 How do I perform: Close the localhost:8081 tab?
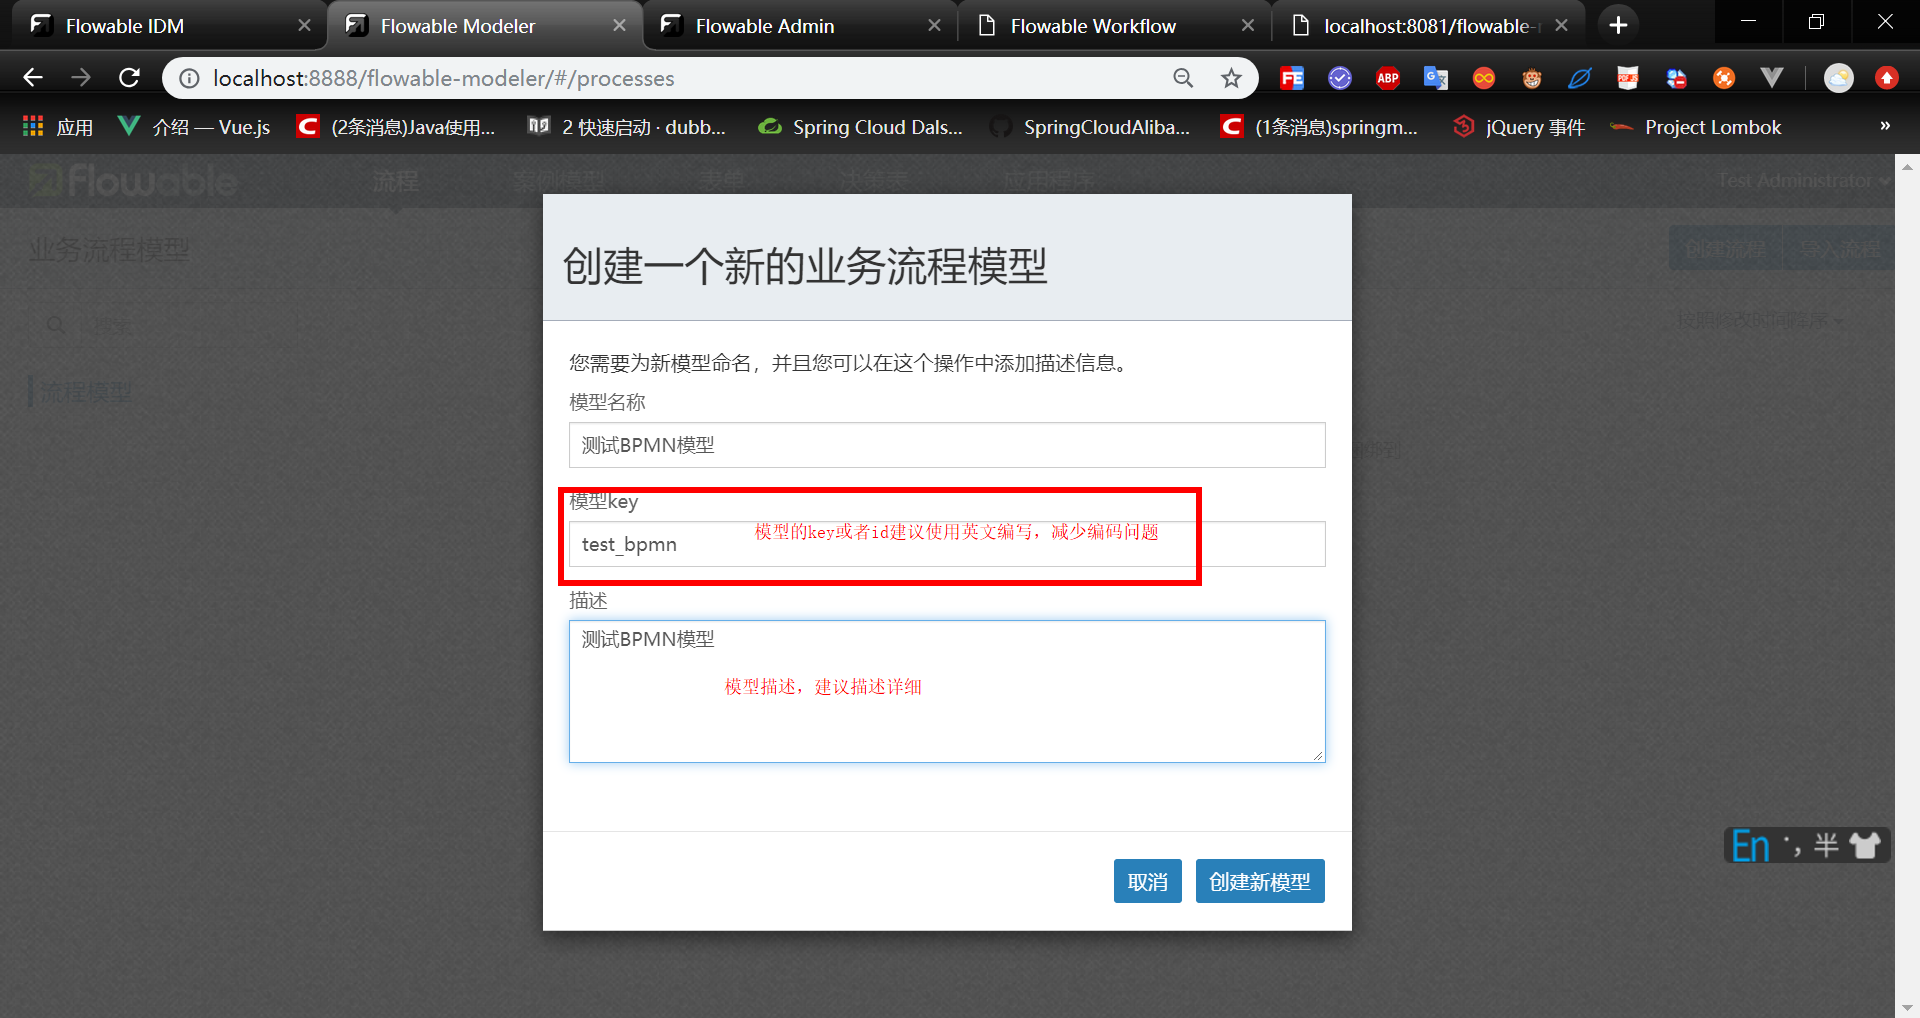(1562, 25)
